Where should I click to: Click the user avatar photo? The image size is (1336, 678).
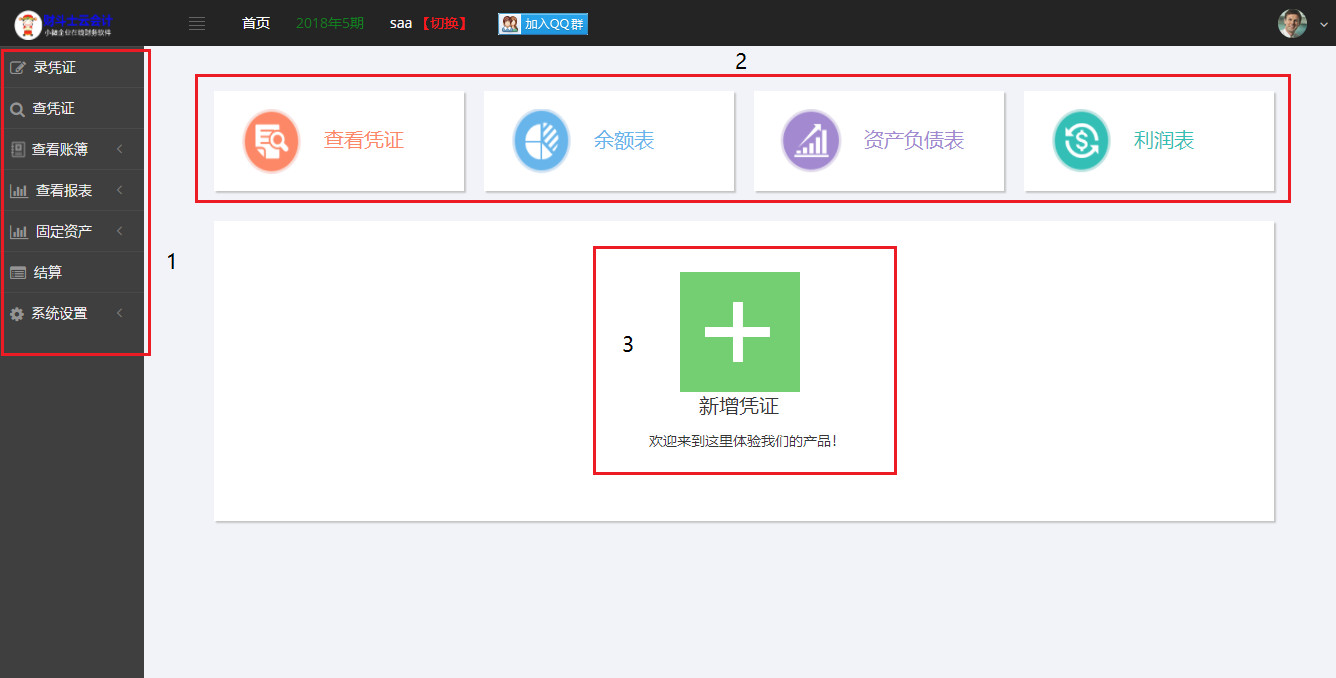click(x=1292, y=24)
